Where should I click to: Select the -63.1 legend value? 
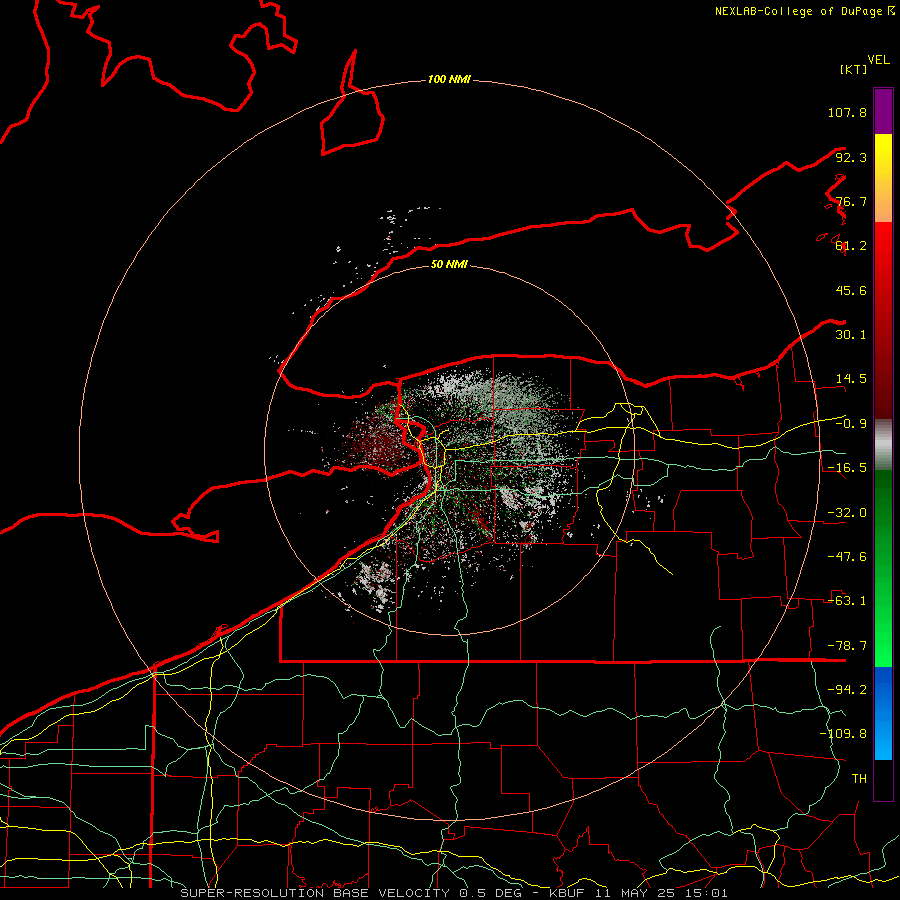point(847,601)
